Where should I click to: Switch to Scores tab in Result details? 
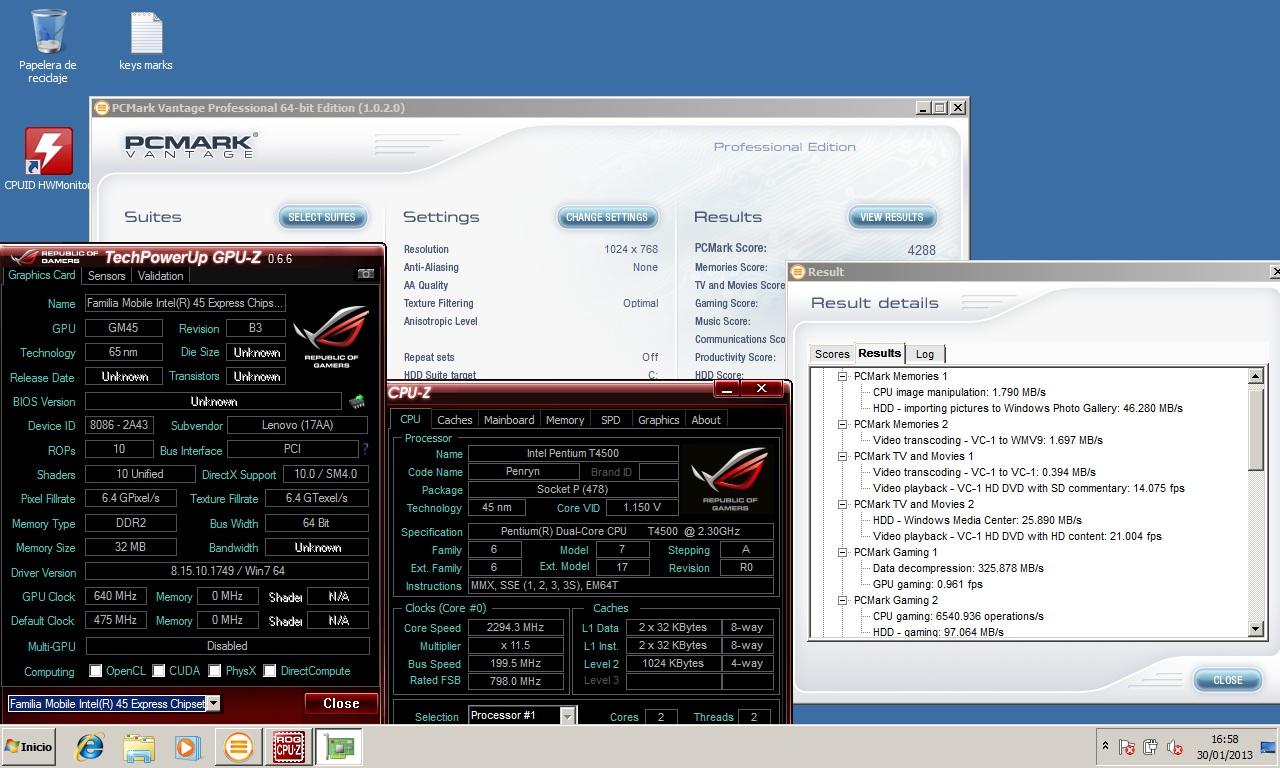pos(832,354)
